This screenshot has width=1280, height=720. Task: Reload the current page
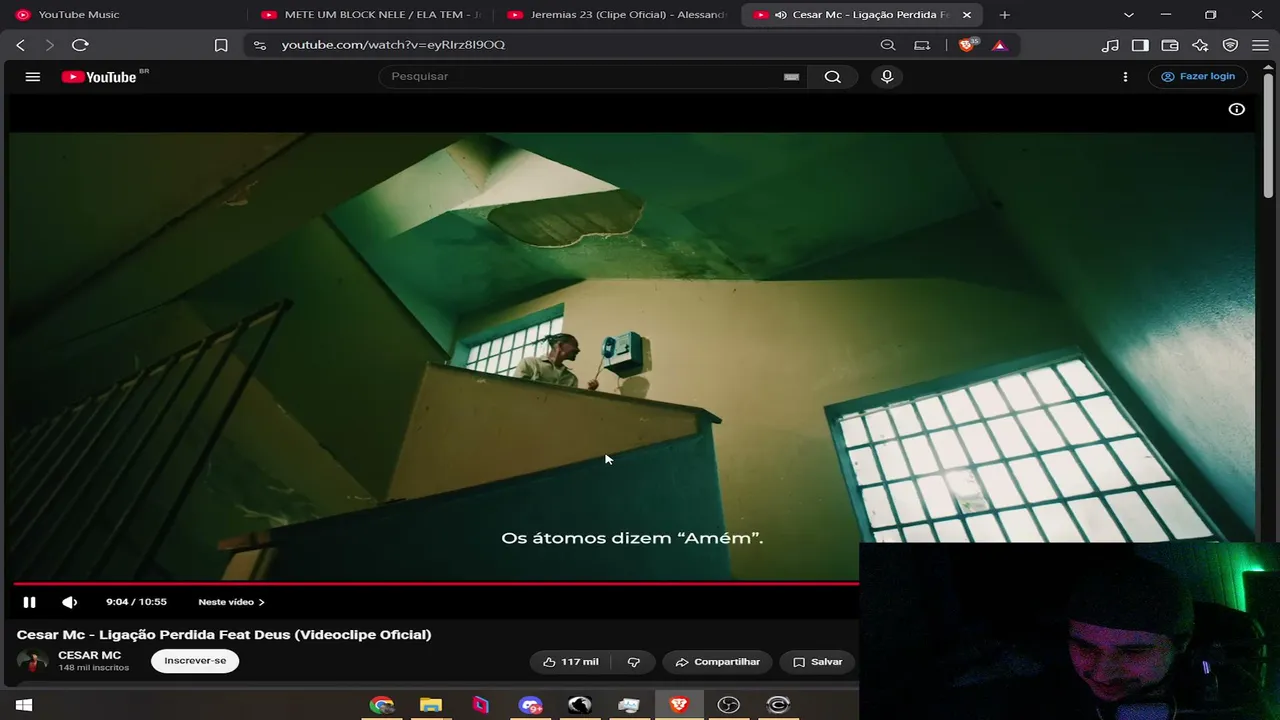[x=81, y=45]
